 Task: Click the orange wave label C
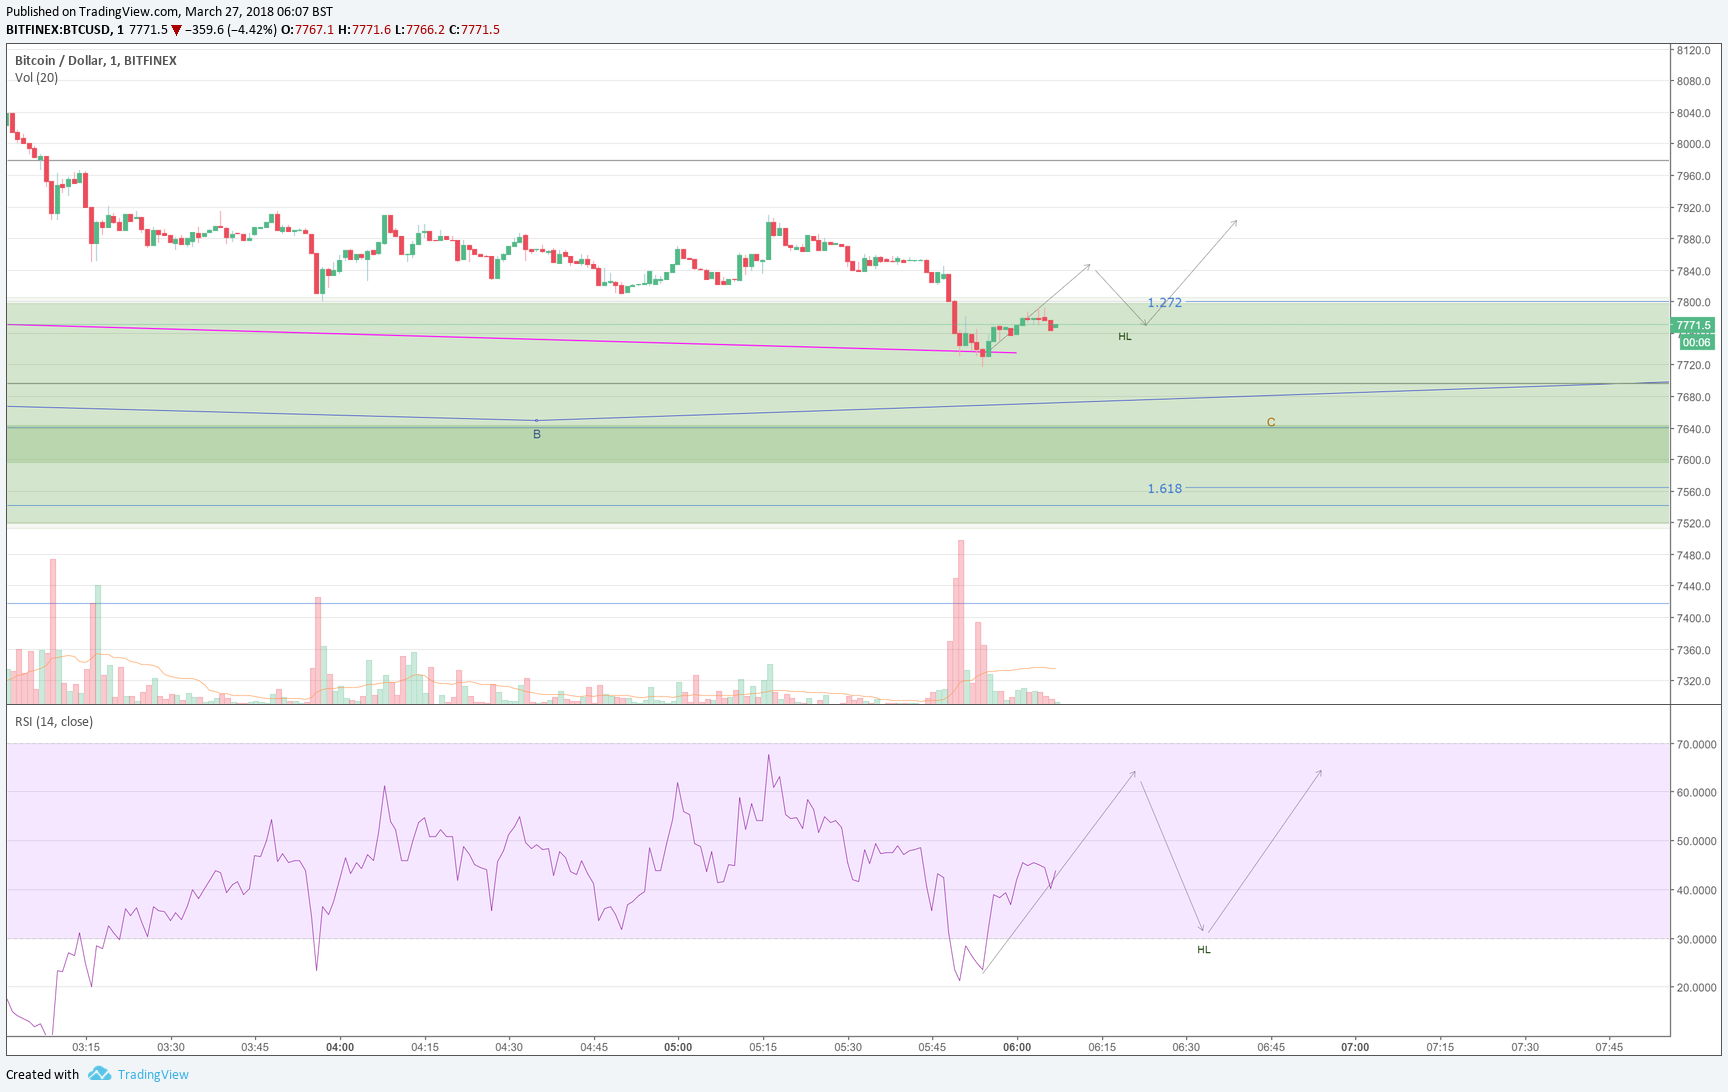coord(1271,422)
